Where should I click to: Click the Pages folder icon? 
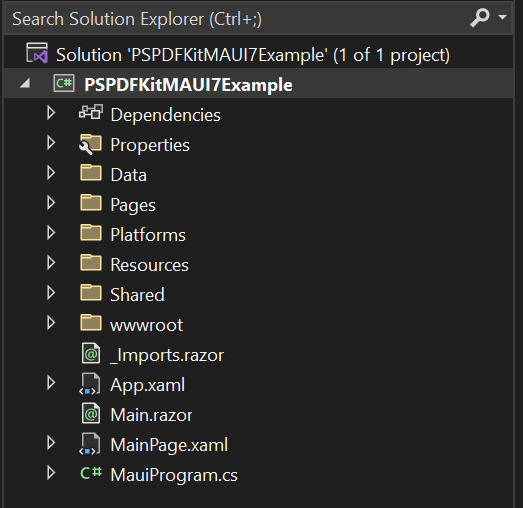tap(91, 202)
